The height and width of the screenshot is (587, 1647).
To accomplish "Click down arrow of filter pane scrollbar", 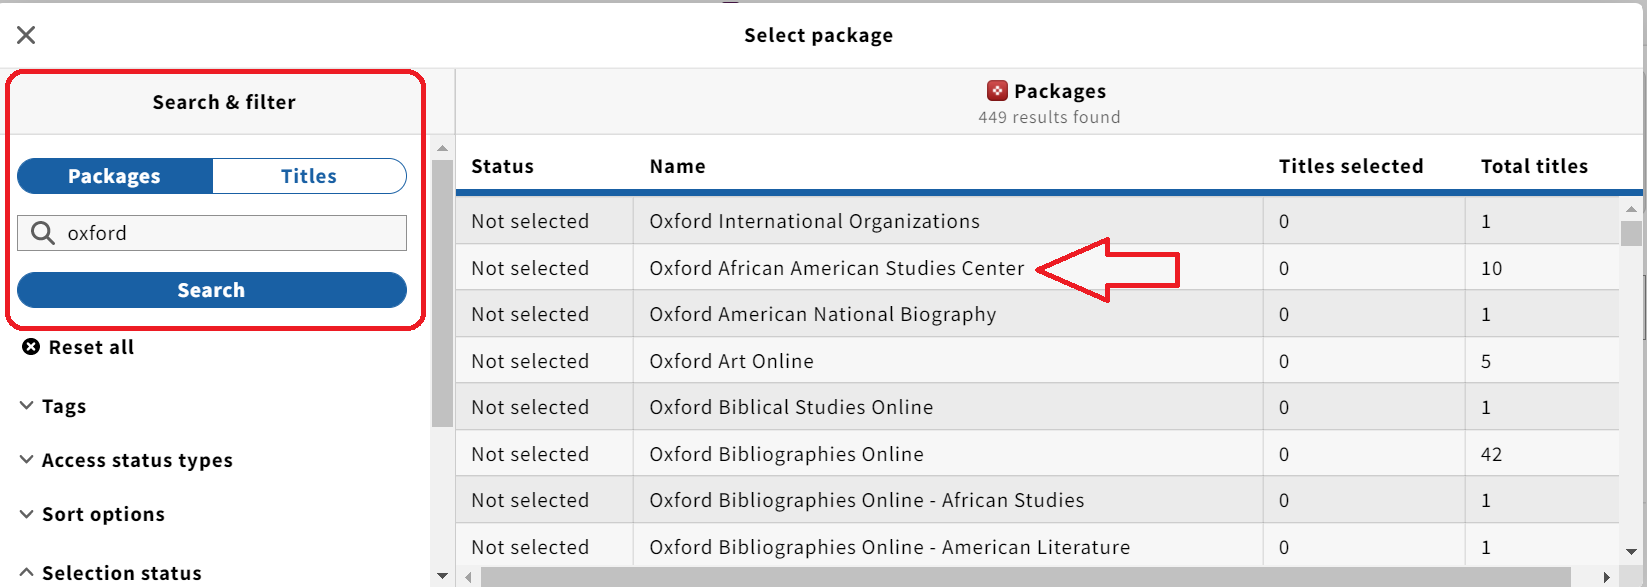I will click(442, 576).
